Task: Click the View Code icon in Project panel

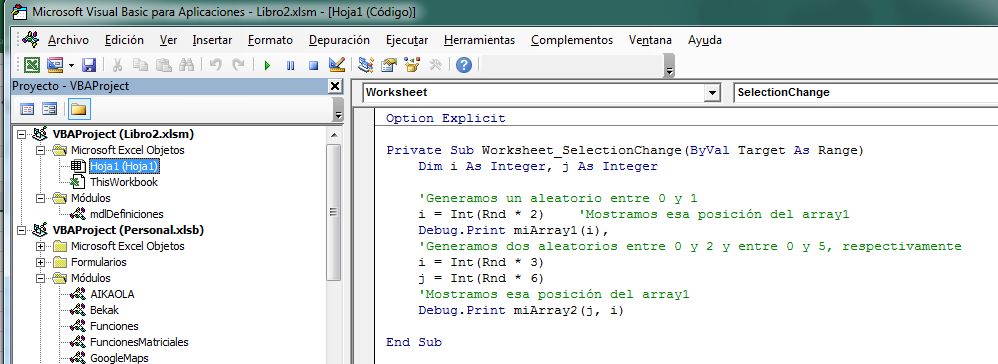Action: pyautogui.click(x=27, y=109)
